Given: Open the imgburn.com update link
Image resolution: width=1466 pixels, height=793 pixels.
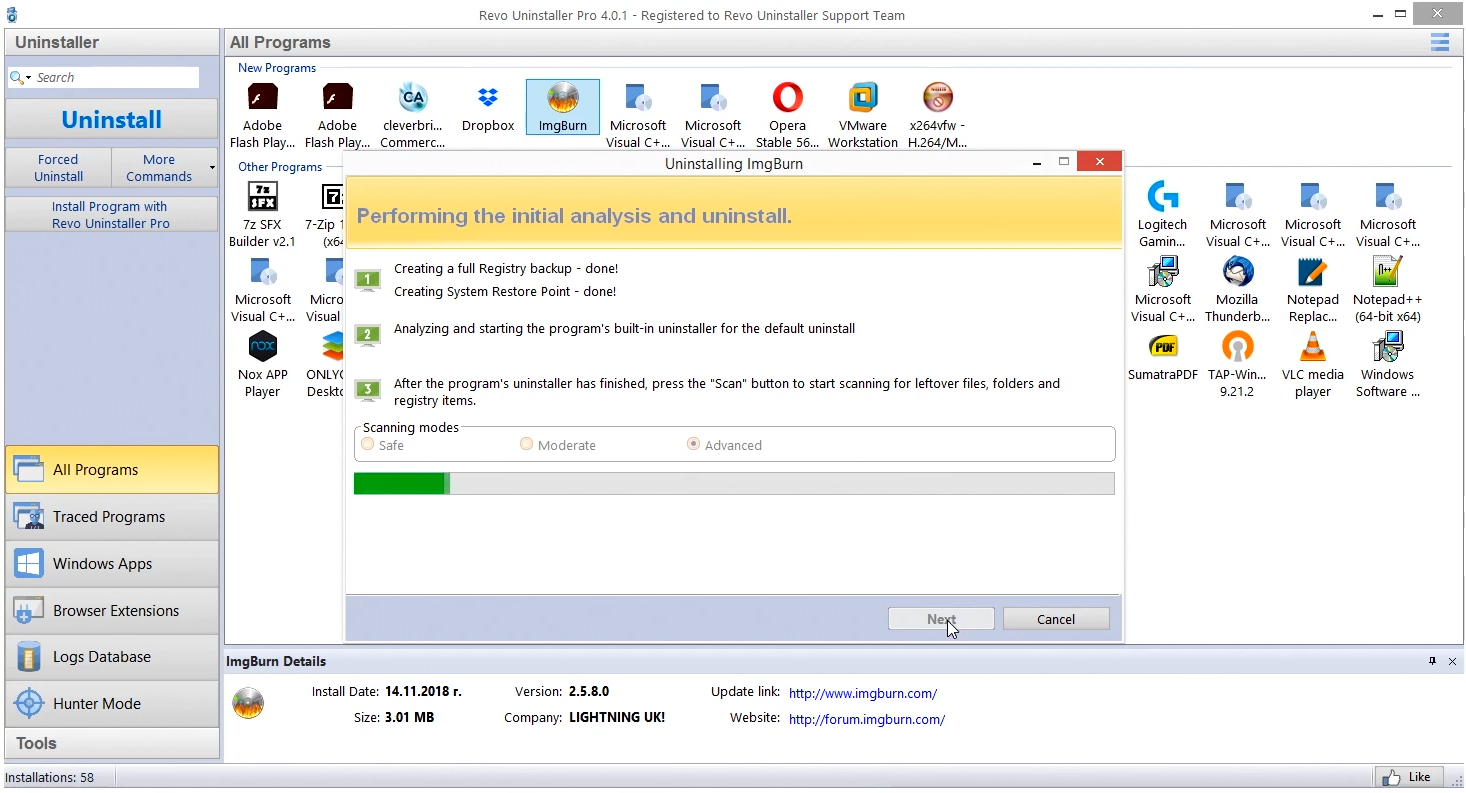Looking at the screenshot, I should 863,693.
